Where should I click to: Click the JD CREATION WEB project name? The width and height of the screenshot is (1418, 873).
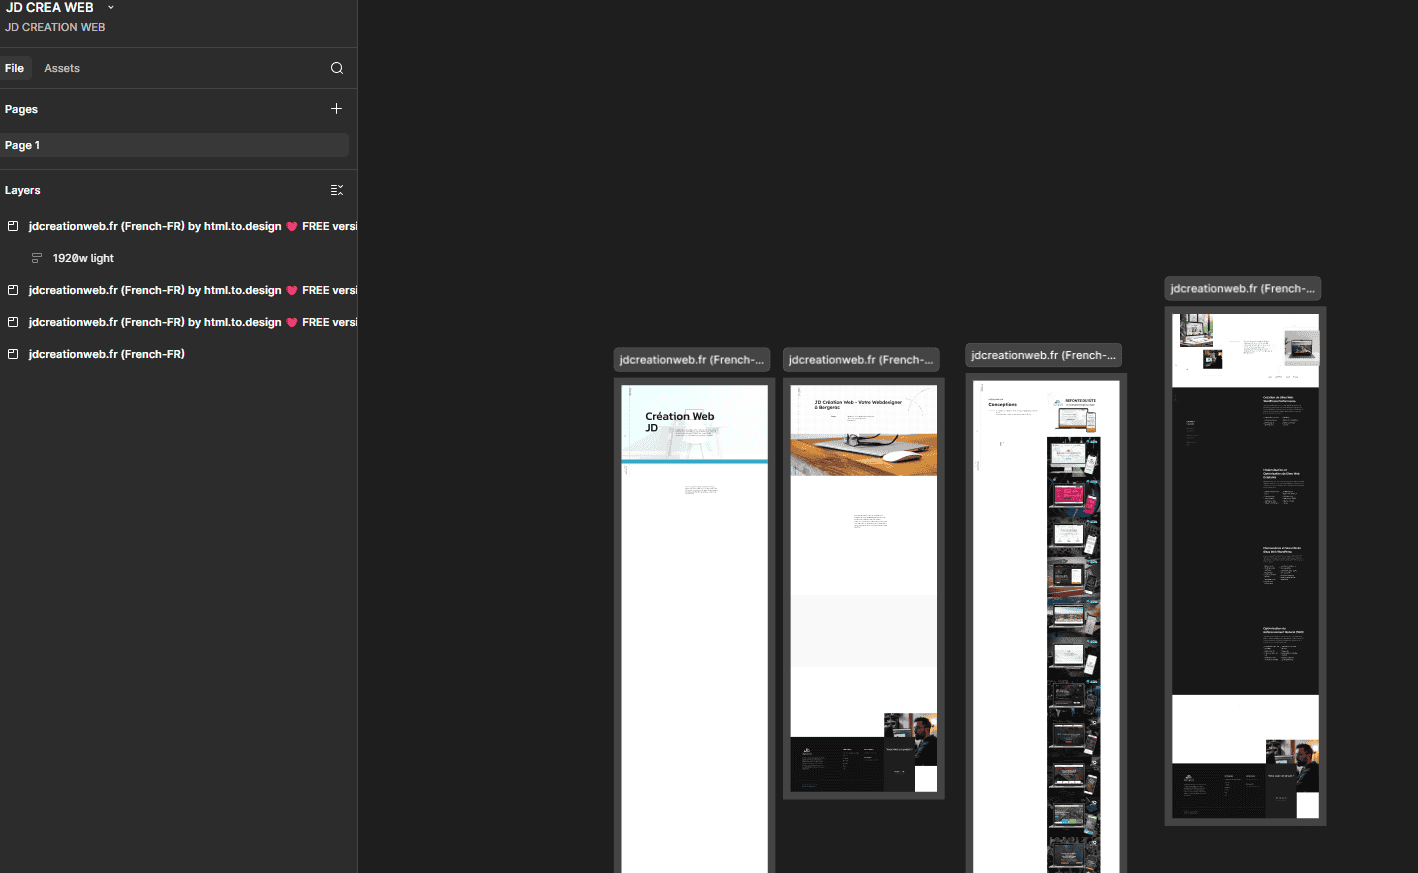click(x=55, y=27)
